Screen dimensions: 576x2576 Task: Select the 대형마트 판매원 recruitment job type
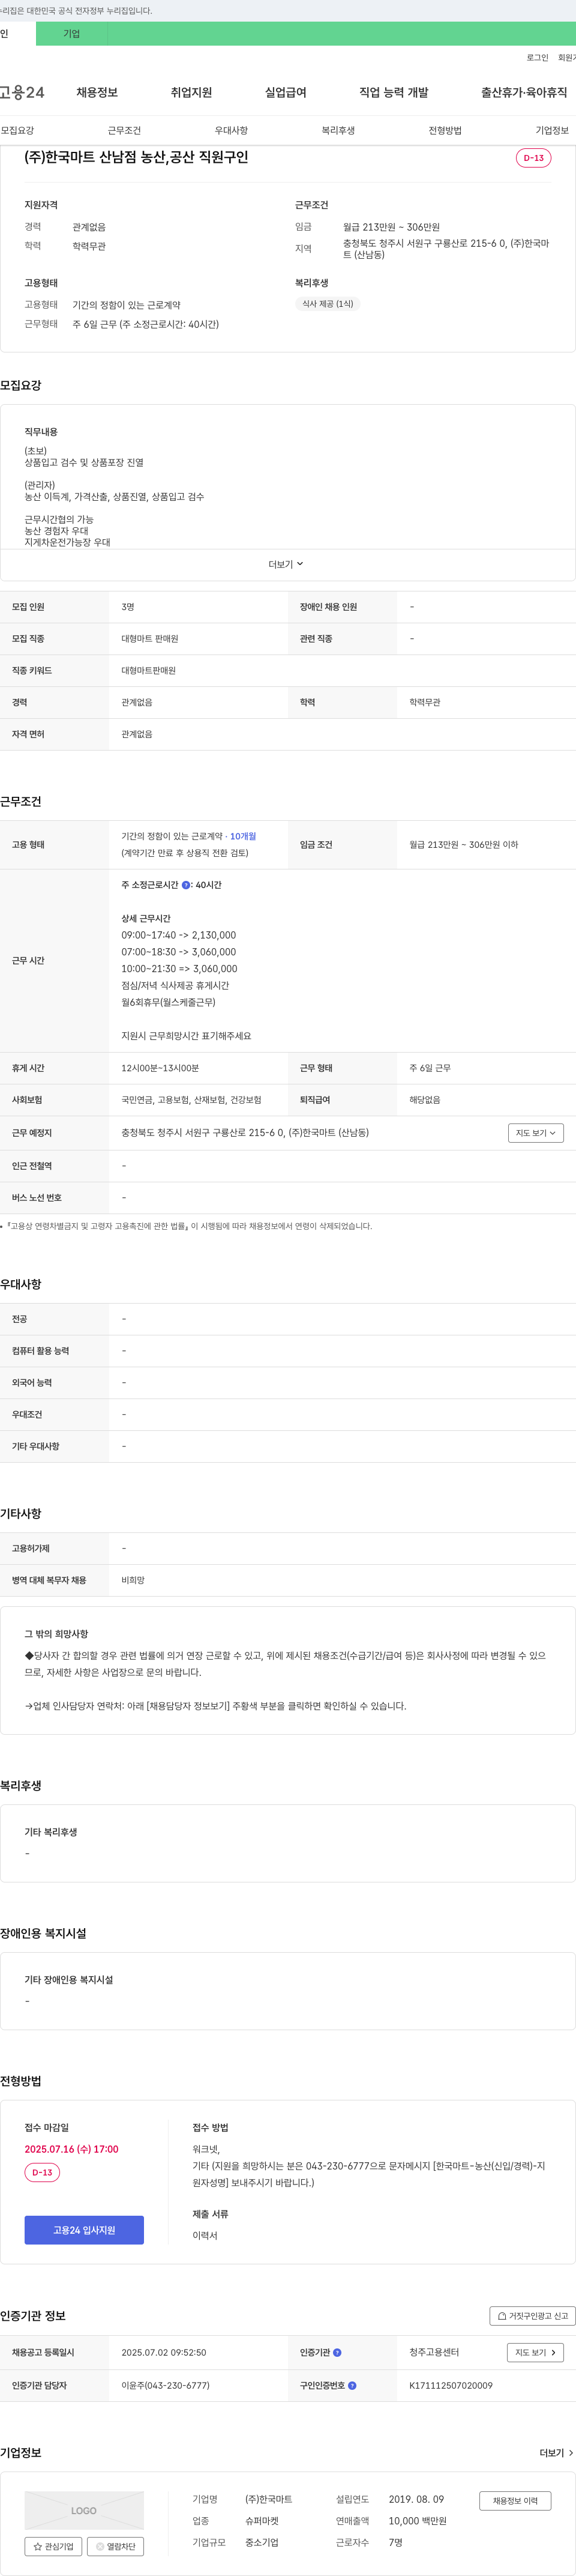point(150,638)
